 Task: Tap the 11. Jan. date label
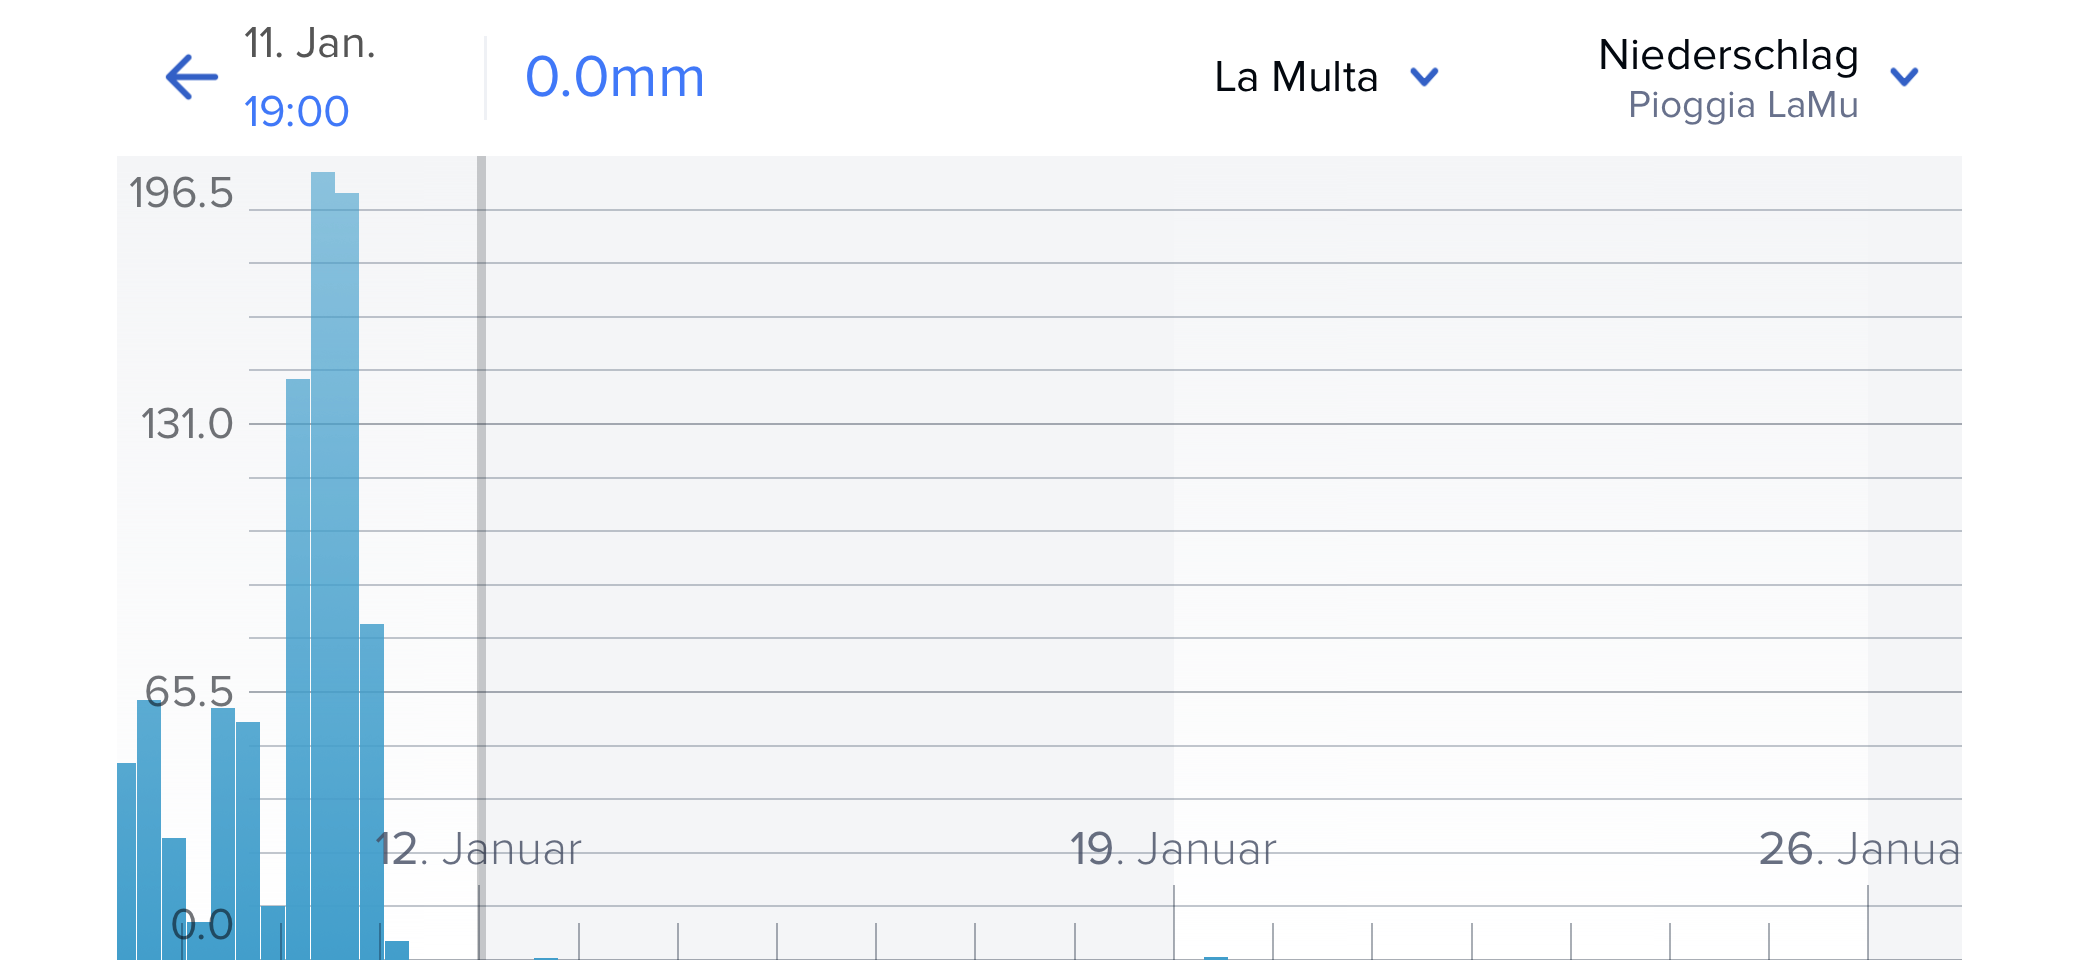[310, 44]
